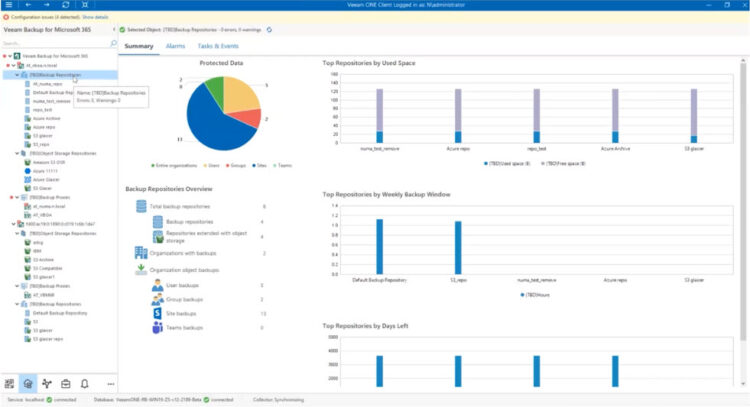Collapse the highlighted Backup Repositories node
The width and height of the screenshot is (750, 407).
pyautogui.click(x=17, y=75)
